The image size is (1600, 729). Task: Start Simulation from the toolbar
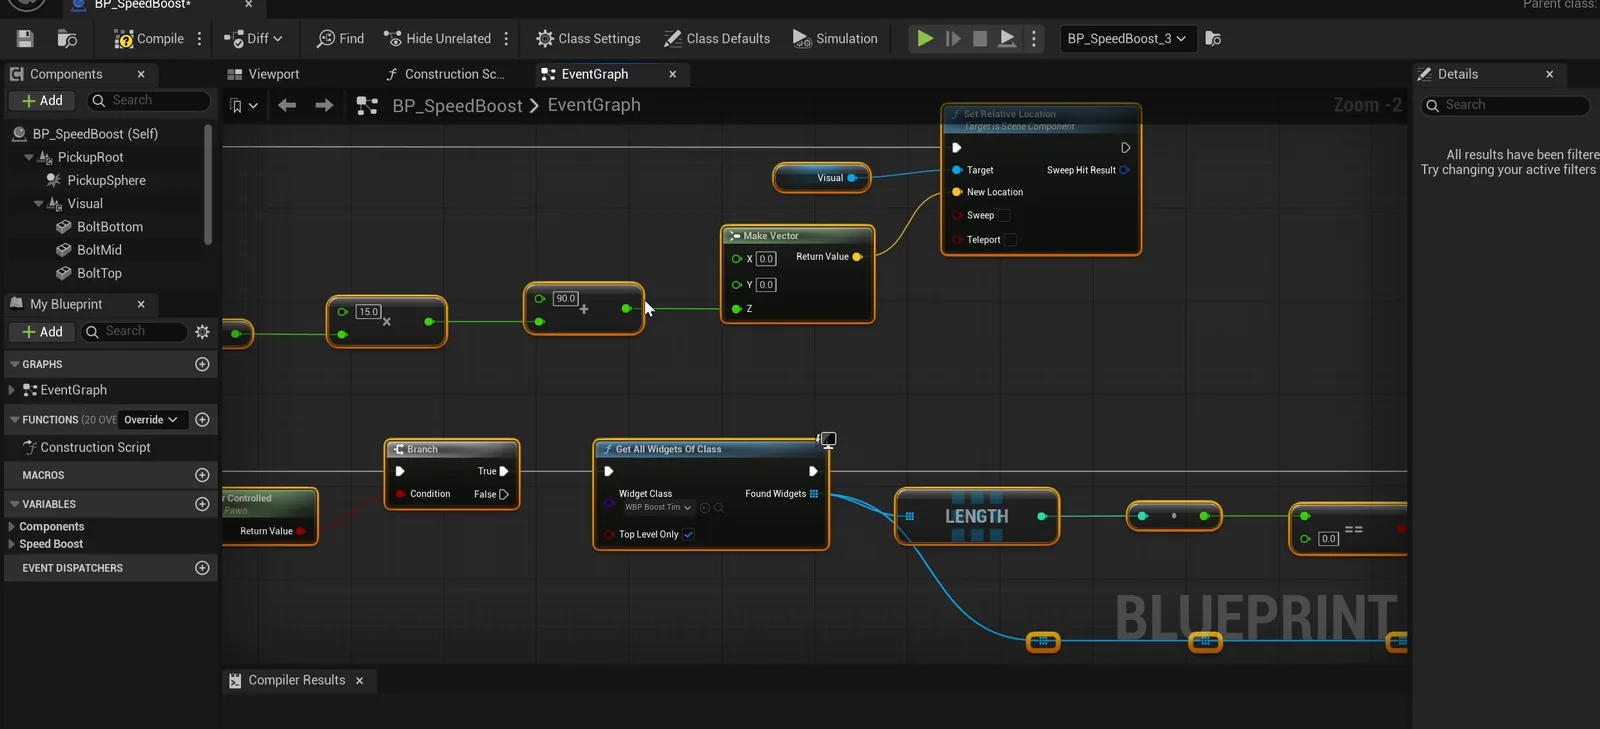(835, 39)
